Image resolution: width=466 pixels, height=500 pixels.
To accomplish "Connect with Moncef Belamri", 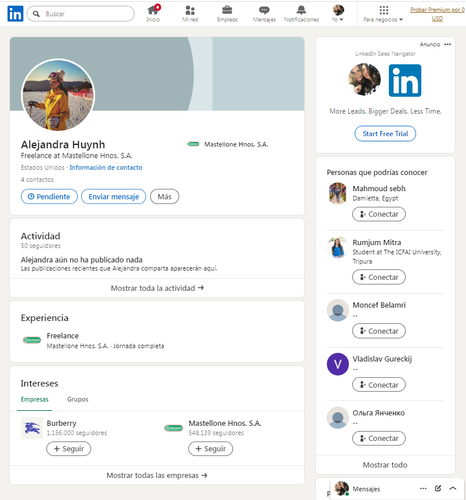I will [x=379, y=331].
